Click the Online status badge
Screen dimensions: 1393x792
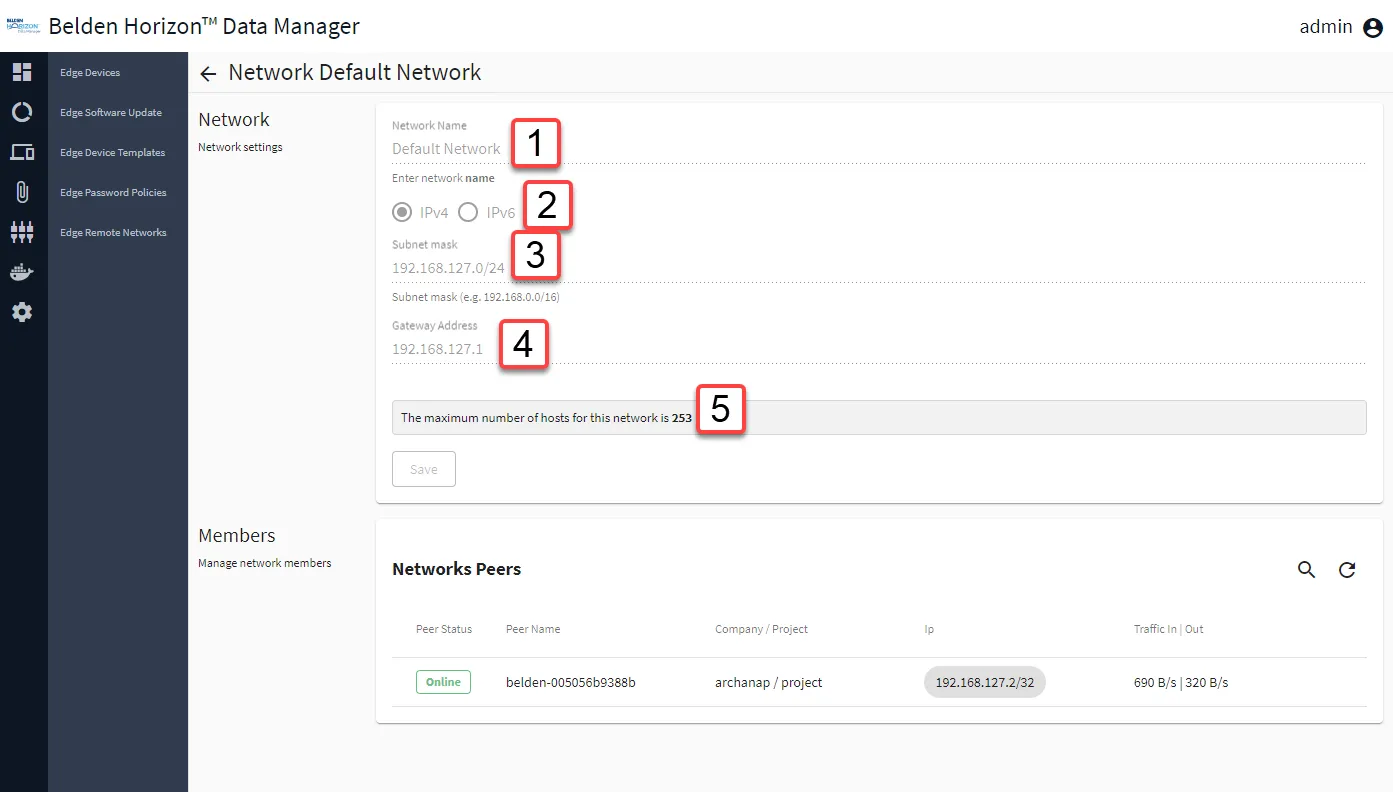[x=443, y=682]
